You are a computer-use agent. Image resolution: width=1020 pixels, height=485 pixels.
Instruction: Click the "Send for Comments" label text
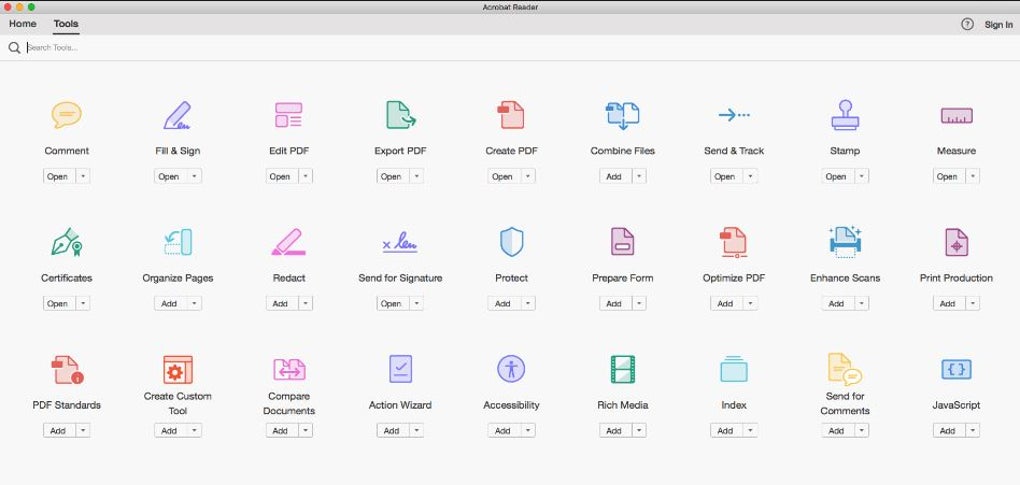coord(845,403)
